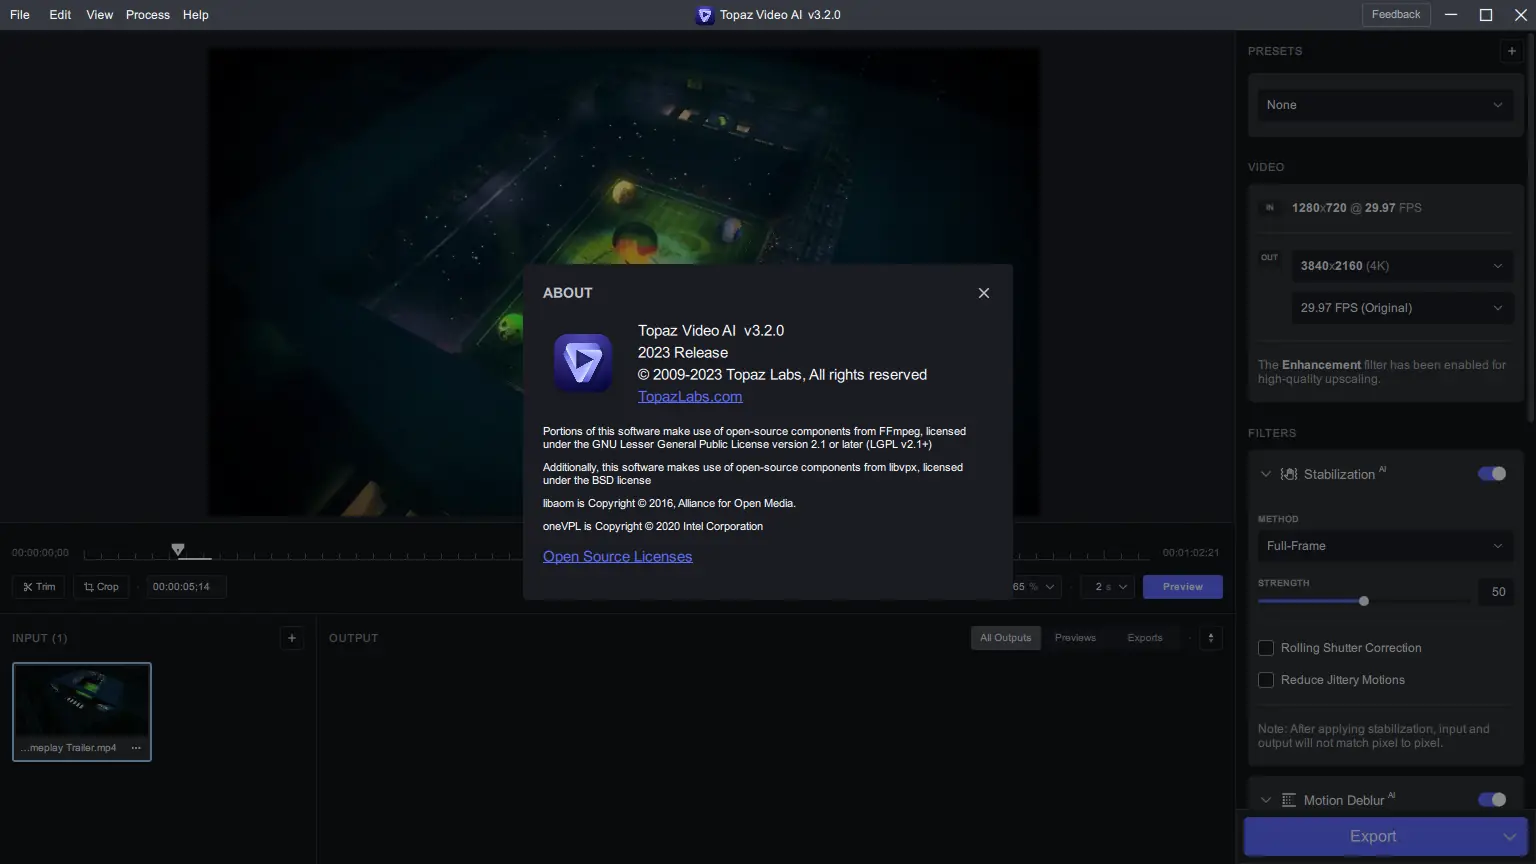
Task: Maximize the Topaz Video AI window
Action: 1486,15
